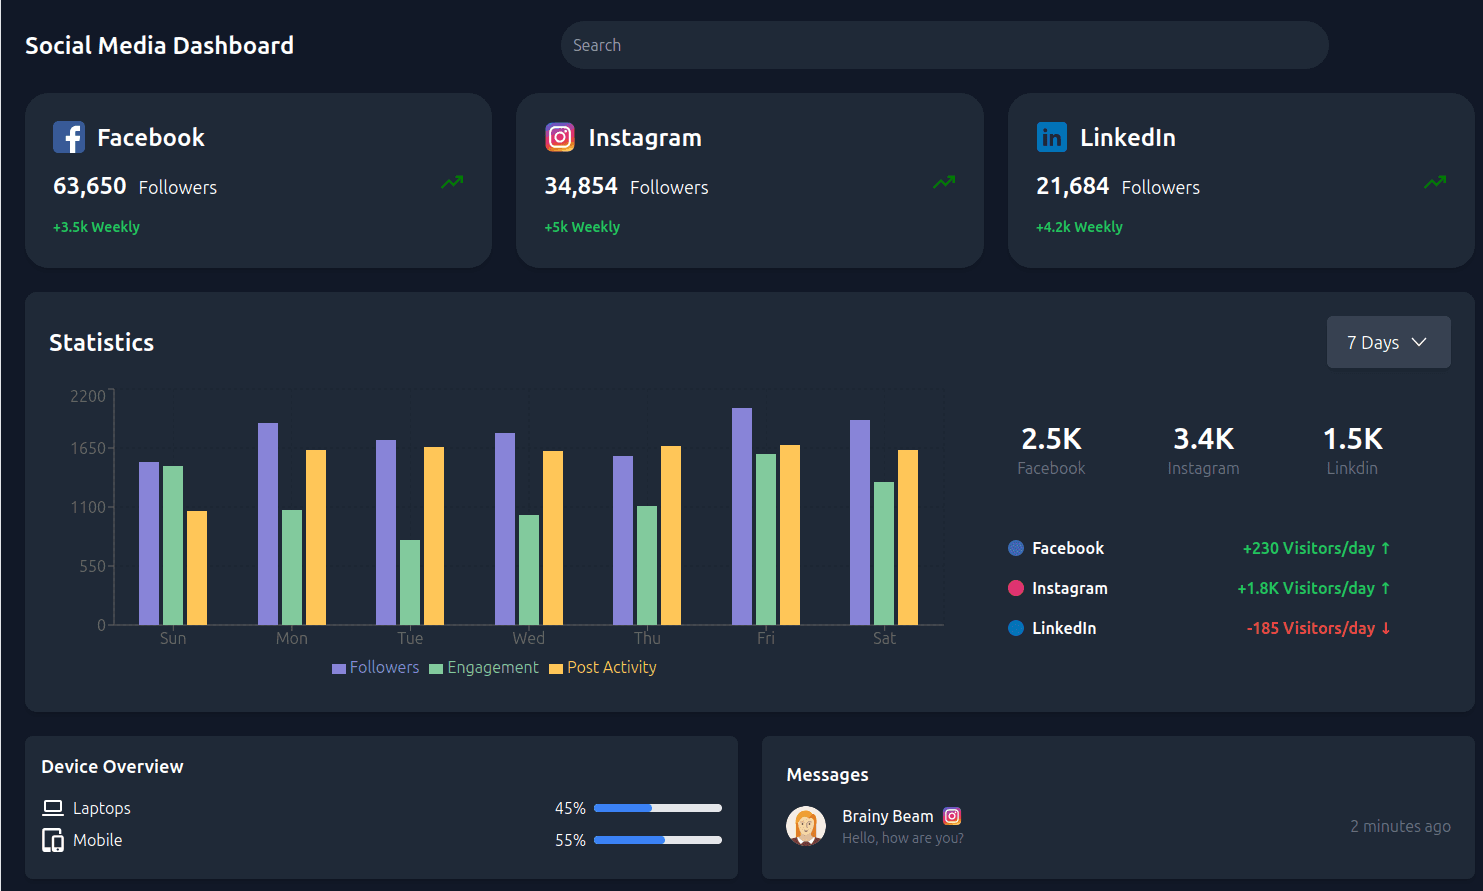
Task: Click the LinkedIn visitors per day stat
Action: 1318,628
